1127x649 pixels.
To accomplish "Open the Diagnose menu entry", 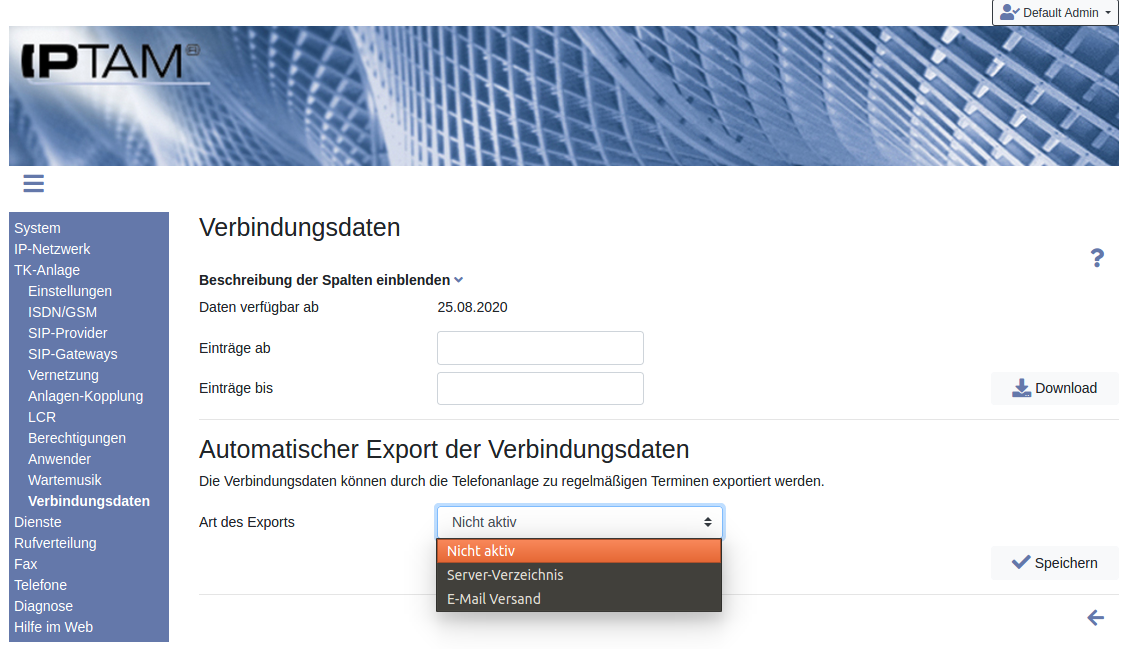I will pos(43,606).
